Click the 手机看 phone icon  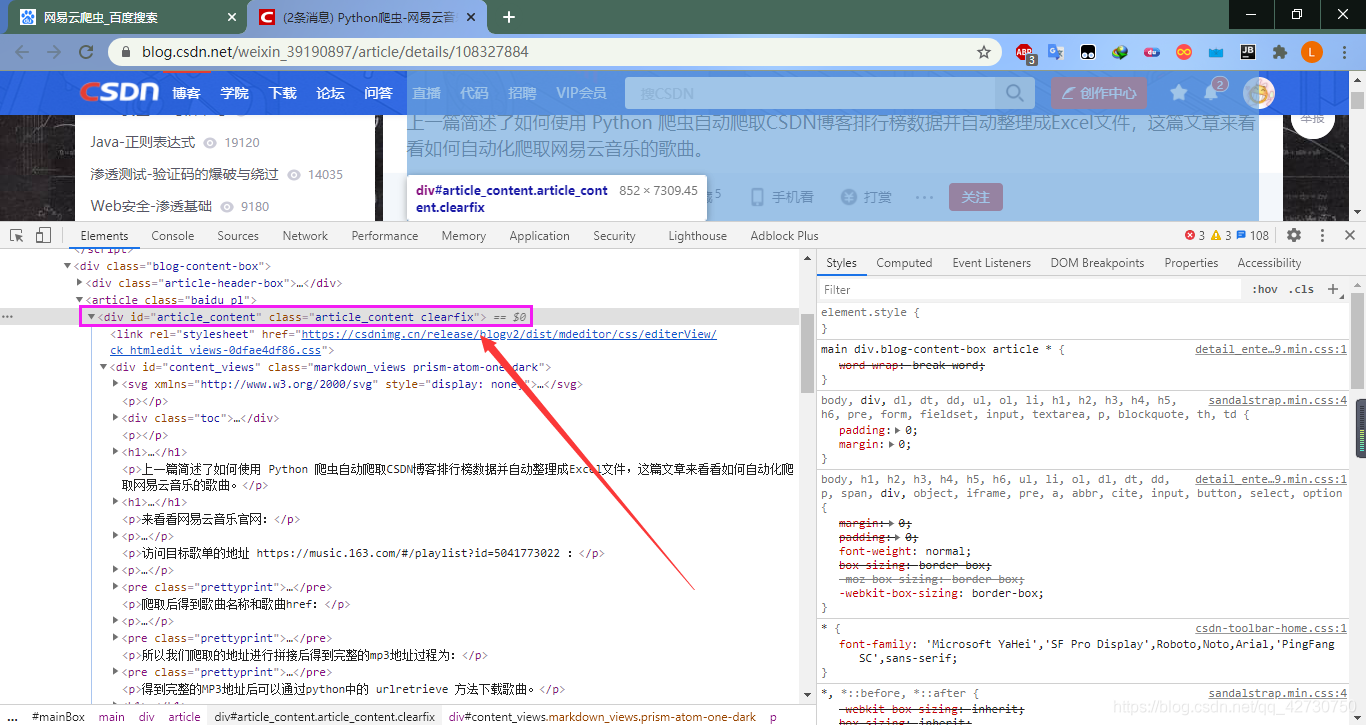click(758, 197)
